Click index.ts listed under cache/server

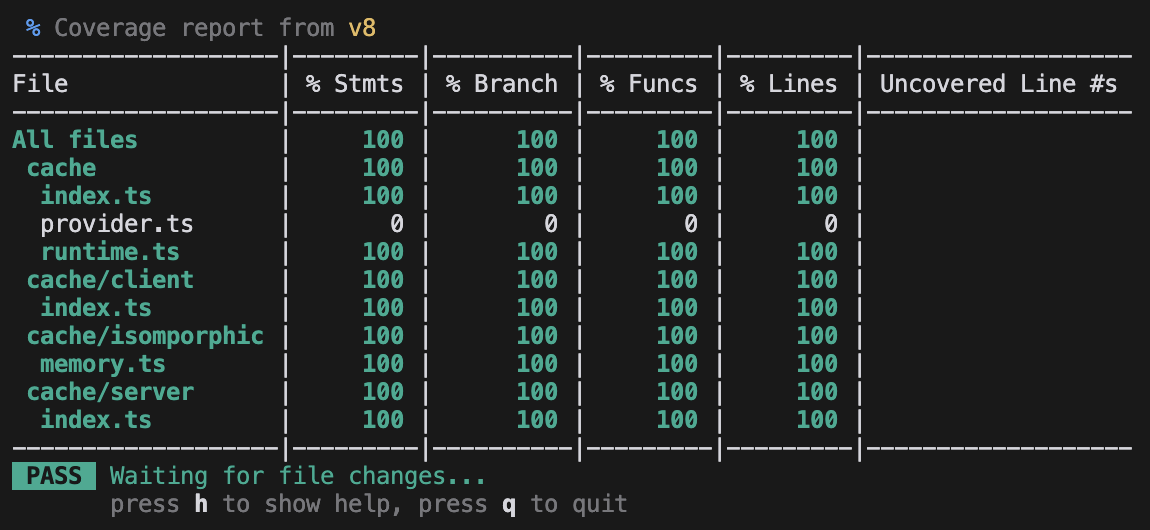point(96,420)
